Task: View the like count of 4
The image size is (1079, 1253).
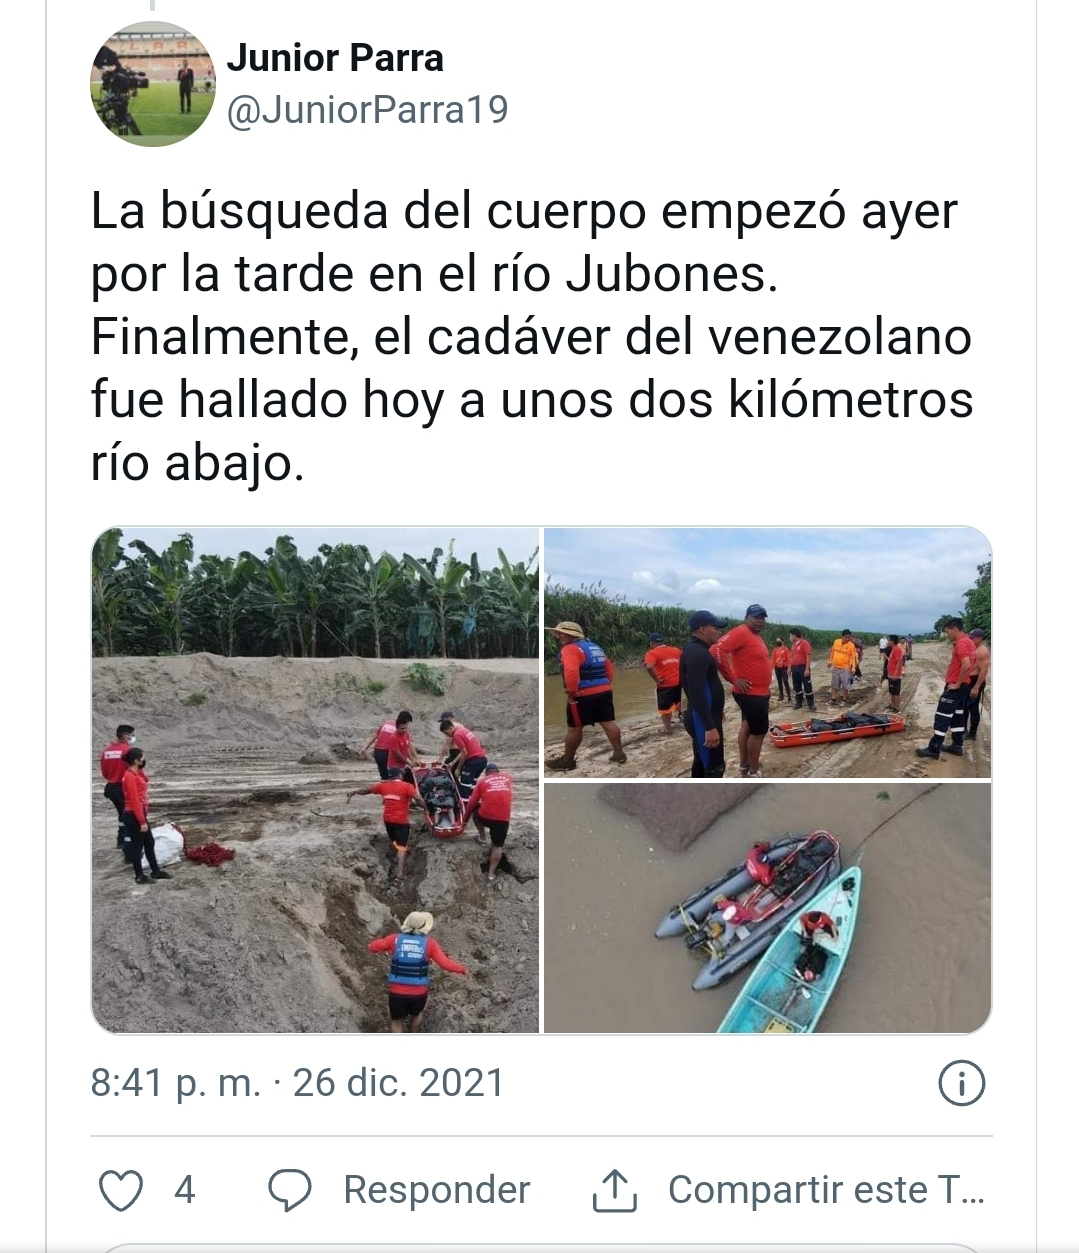Action: coord(184,1190)
